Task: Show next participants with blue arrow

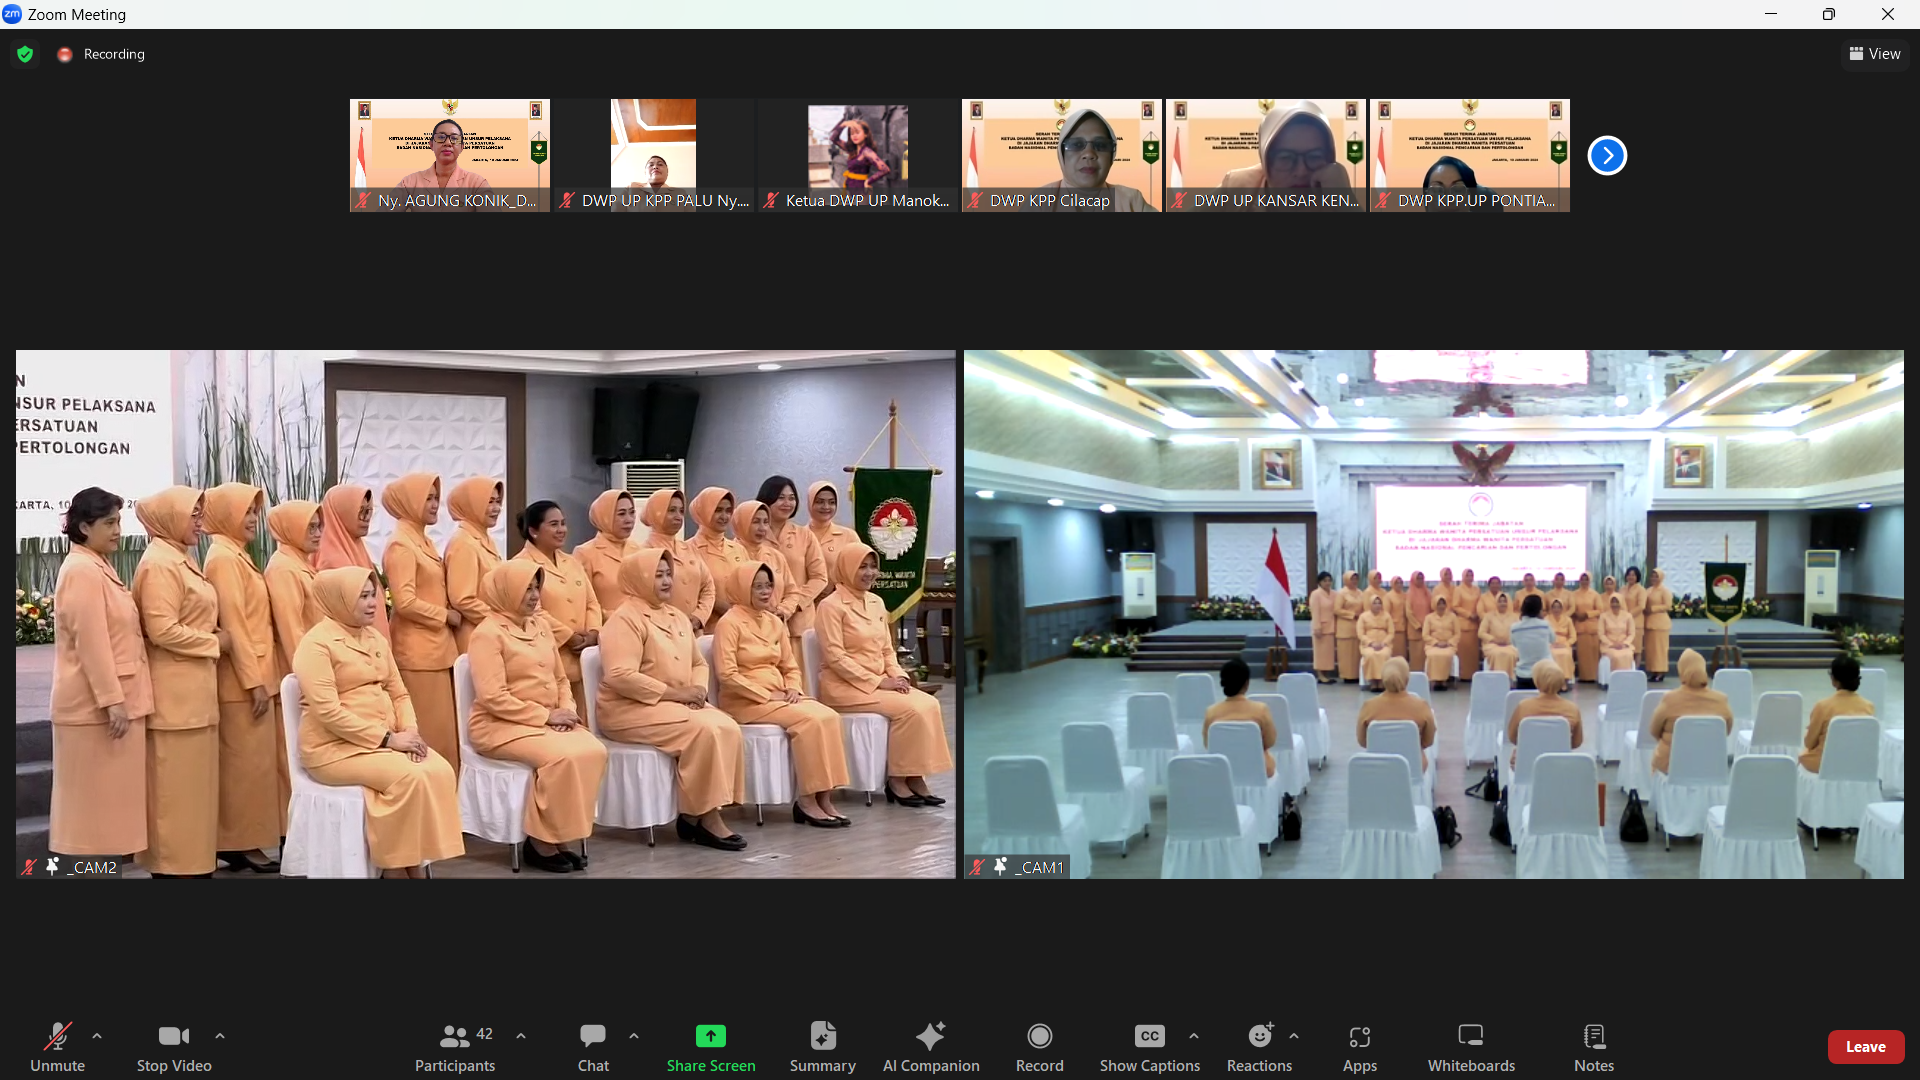Action: click(1607, 155)
